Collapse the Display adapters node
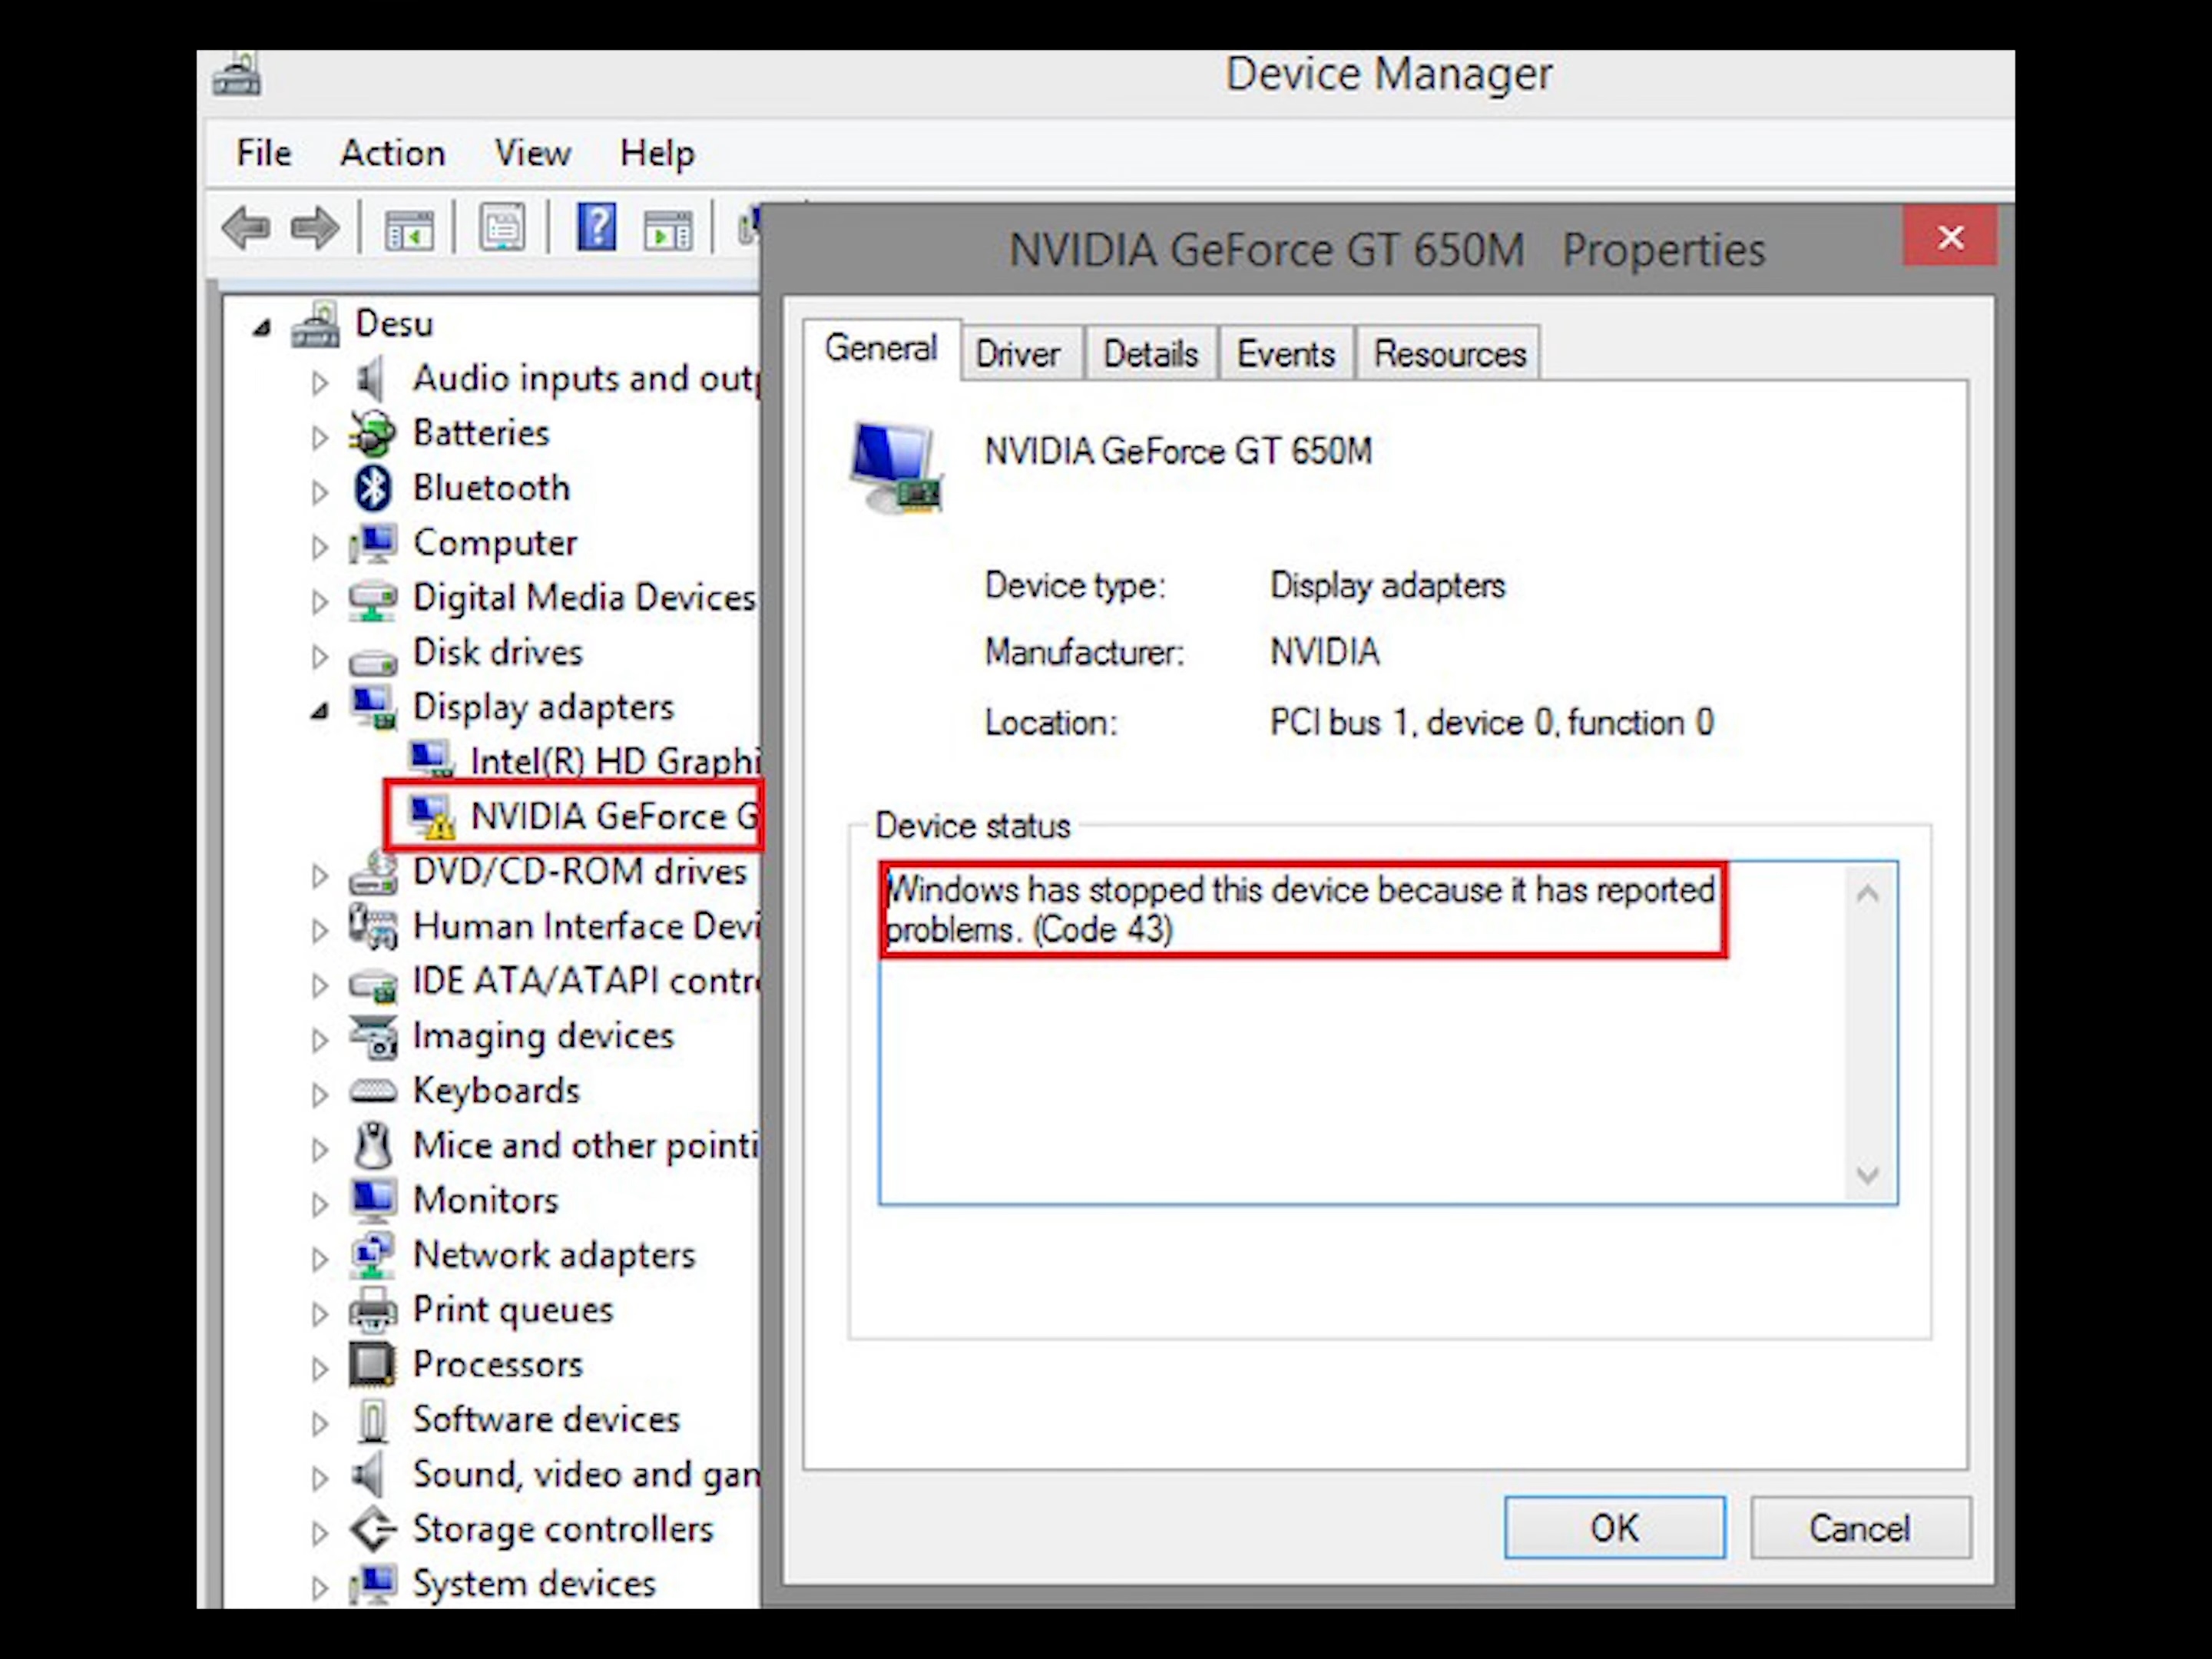The height and width of the screenshot is (1659, 2212). click(x=319, y=711)
